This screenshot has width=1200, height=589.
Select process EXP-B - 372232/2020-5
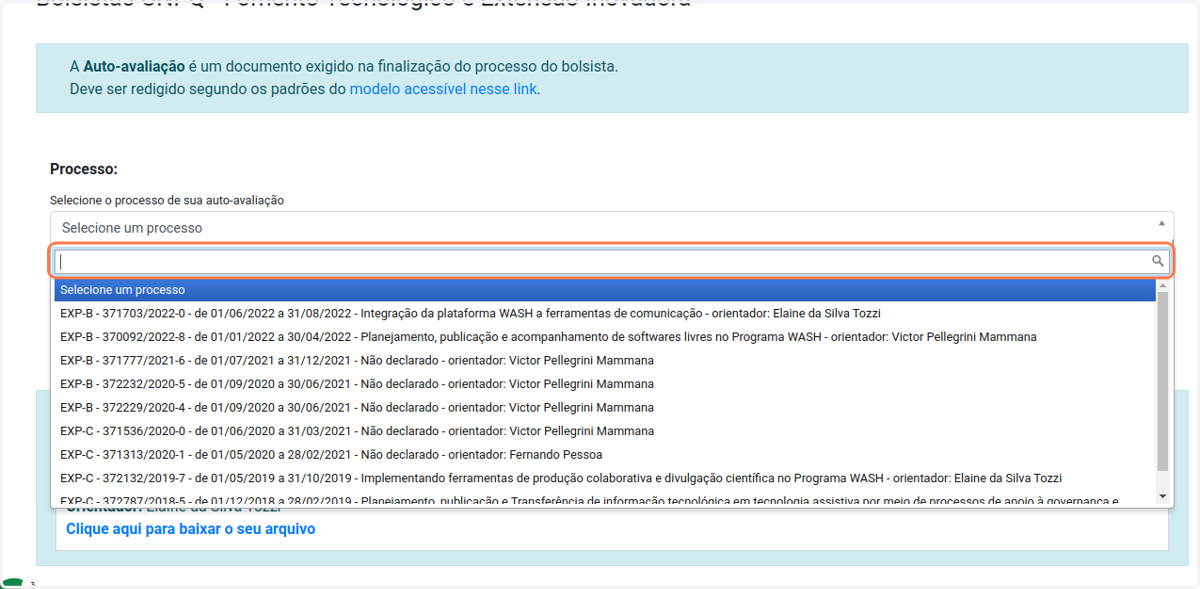605,384
